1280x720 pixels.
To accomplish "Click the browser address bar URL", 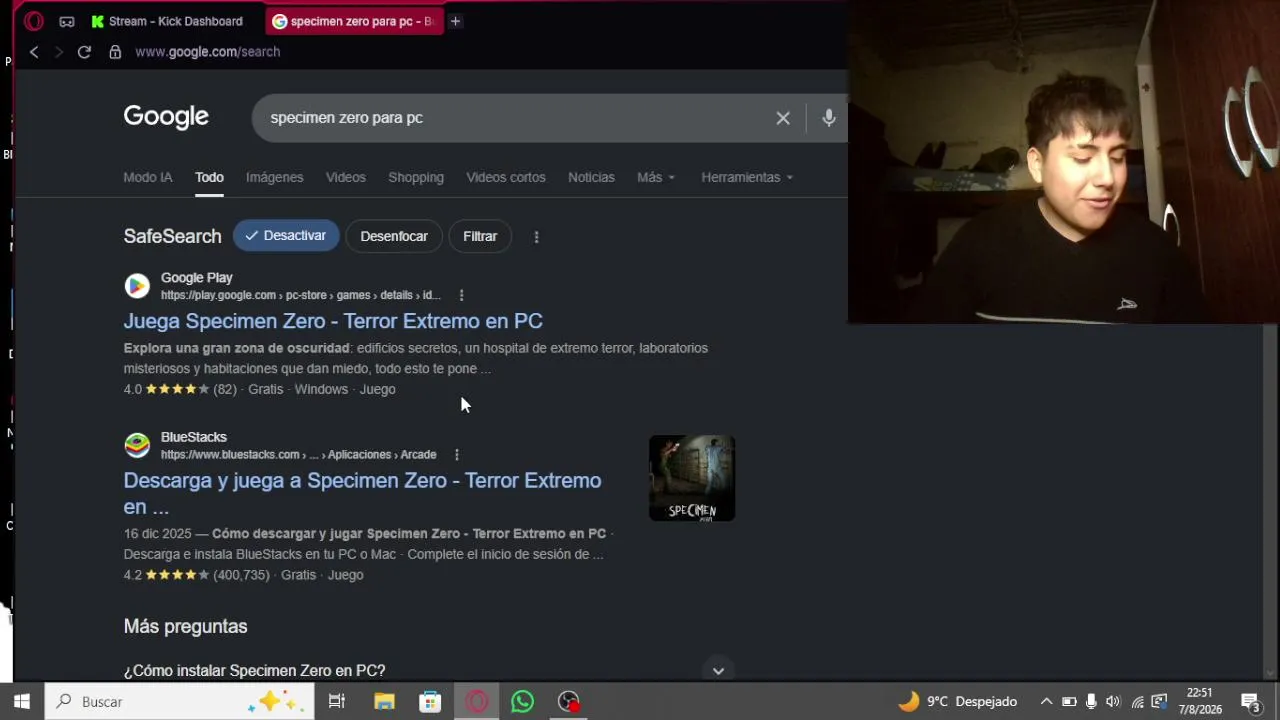I will pos(208,52).
